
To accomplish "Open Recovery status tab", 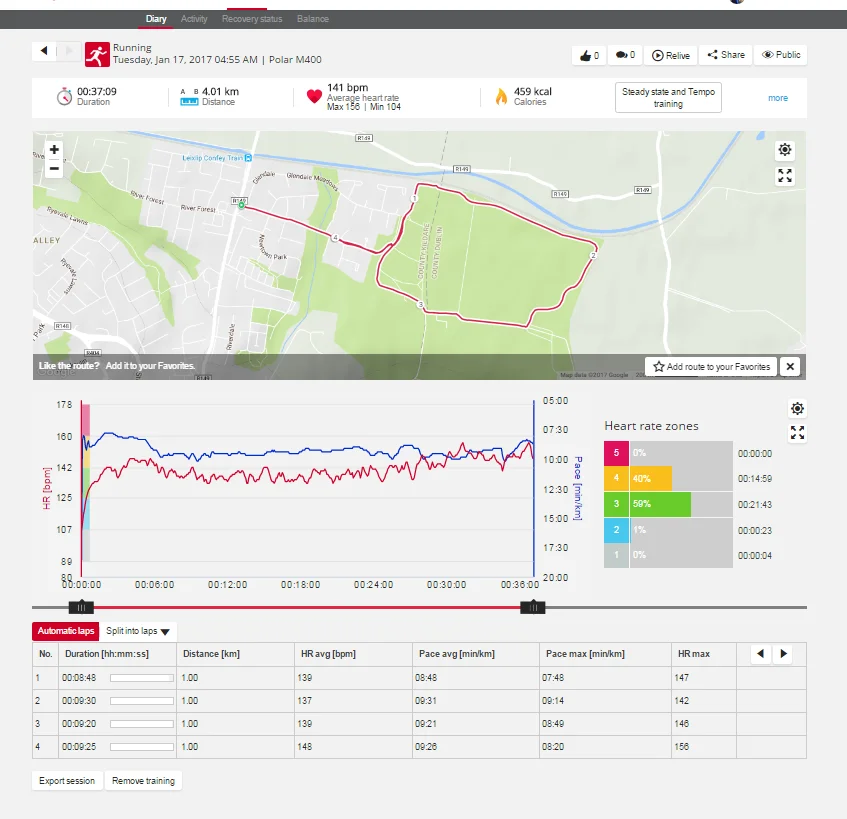I will pos(252,19).
